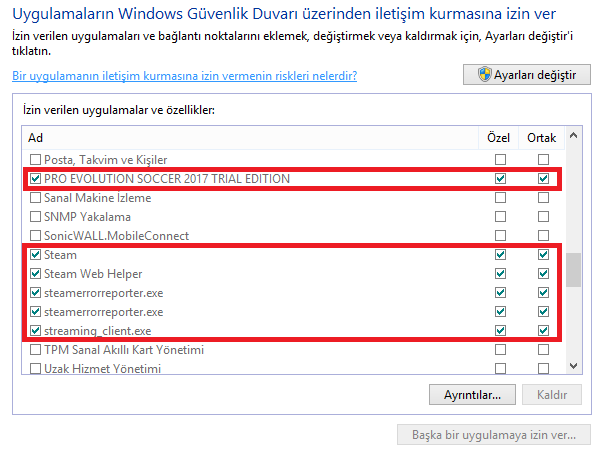Toggle Posta, Takvim ve Kişiler checkbox
The height and width of the screenshot is (459, 606).
pos(35,160)
